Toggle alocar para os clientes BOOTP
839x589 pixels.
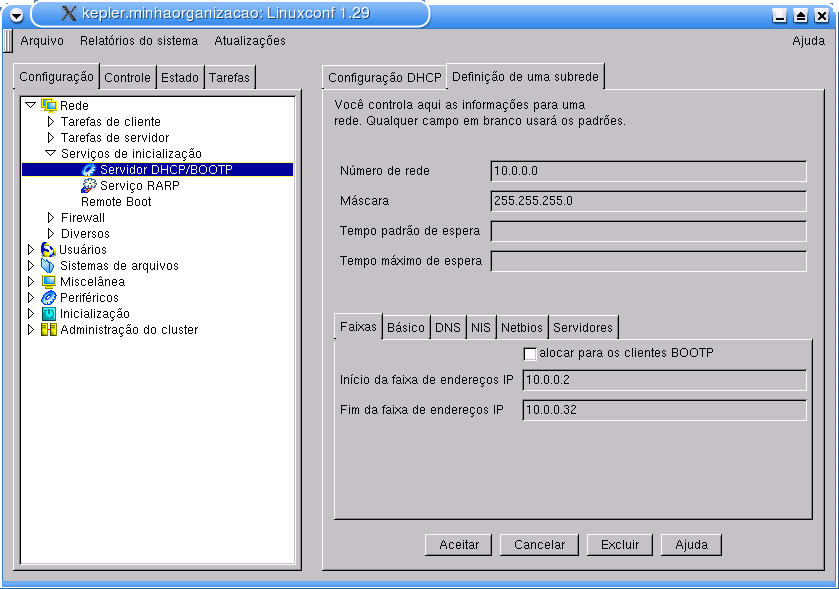tap(530, 354)
